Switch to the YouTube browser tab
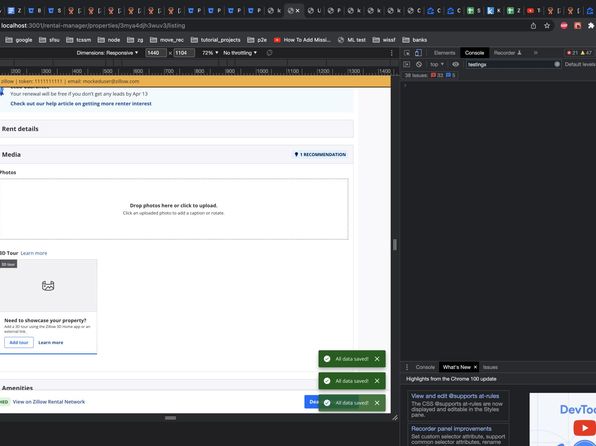Image resolution: width=596 pixels, height=446 pixels. click(533, 11)
